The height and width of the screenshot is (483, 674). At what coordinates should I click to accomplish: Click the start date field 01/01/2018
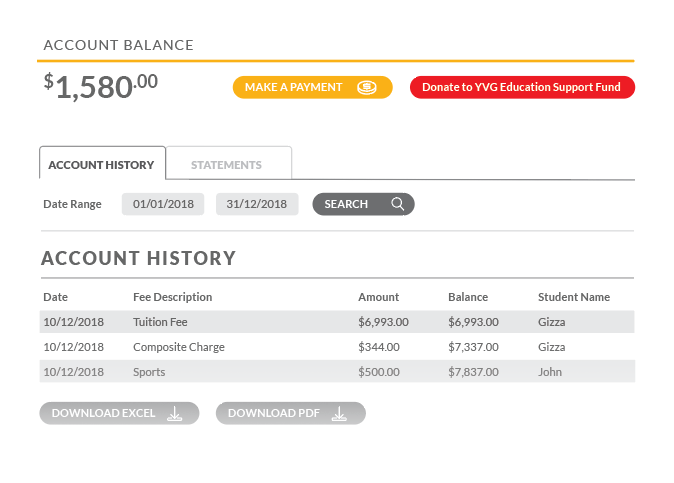click(162, 204)
